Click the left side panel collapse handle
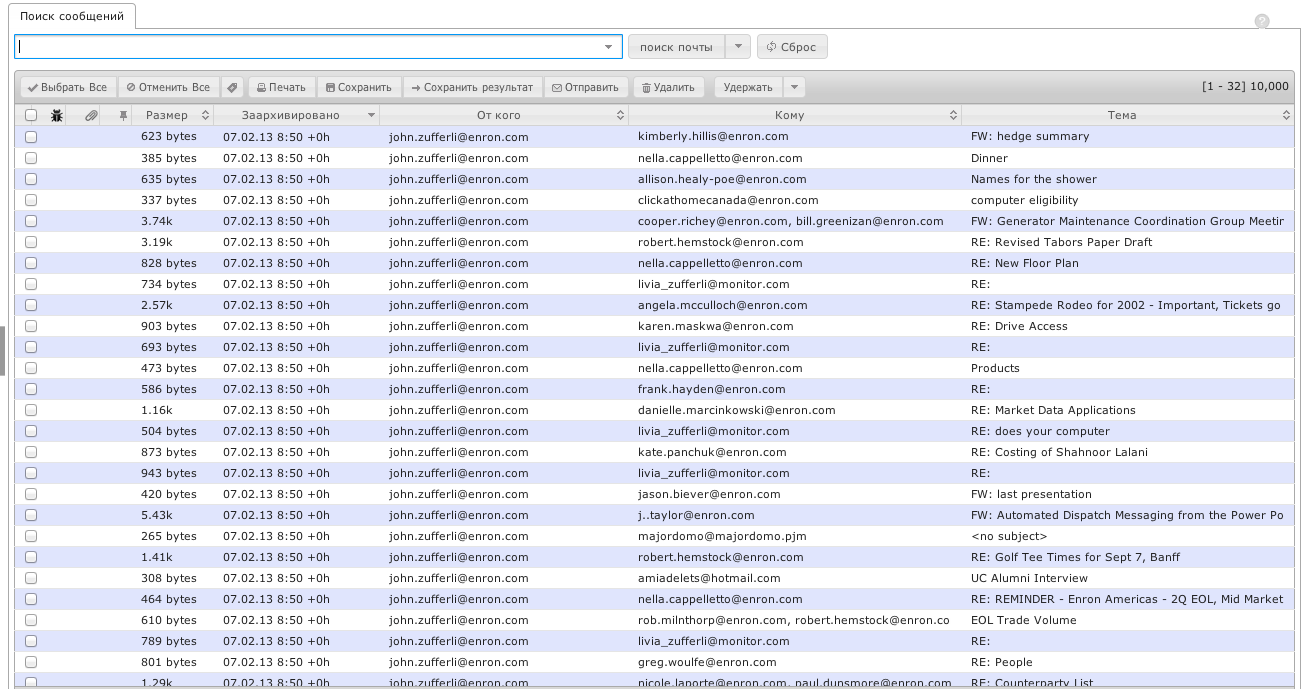The height and width of the screenshot is (689, 1302). click(2, 351)
